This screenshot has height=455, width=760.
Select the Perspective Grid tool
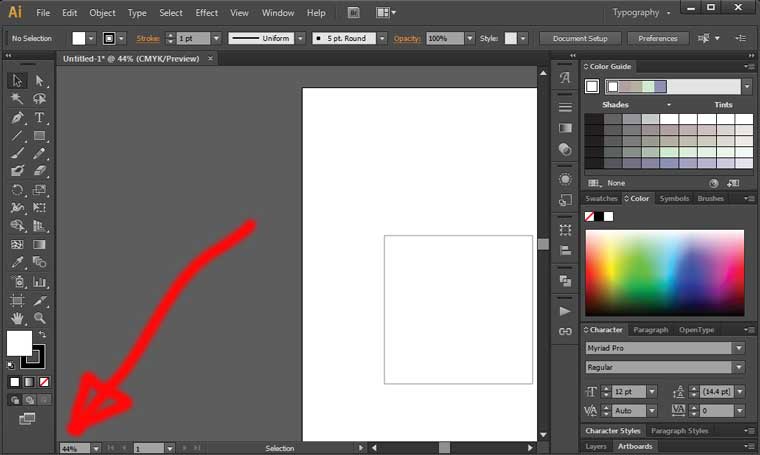tap(39, 226)
